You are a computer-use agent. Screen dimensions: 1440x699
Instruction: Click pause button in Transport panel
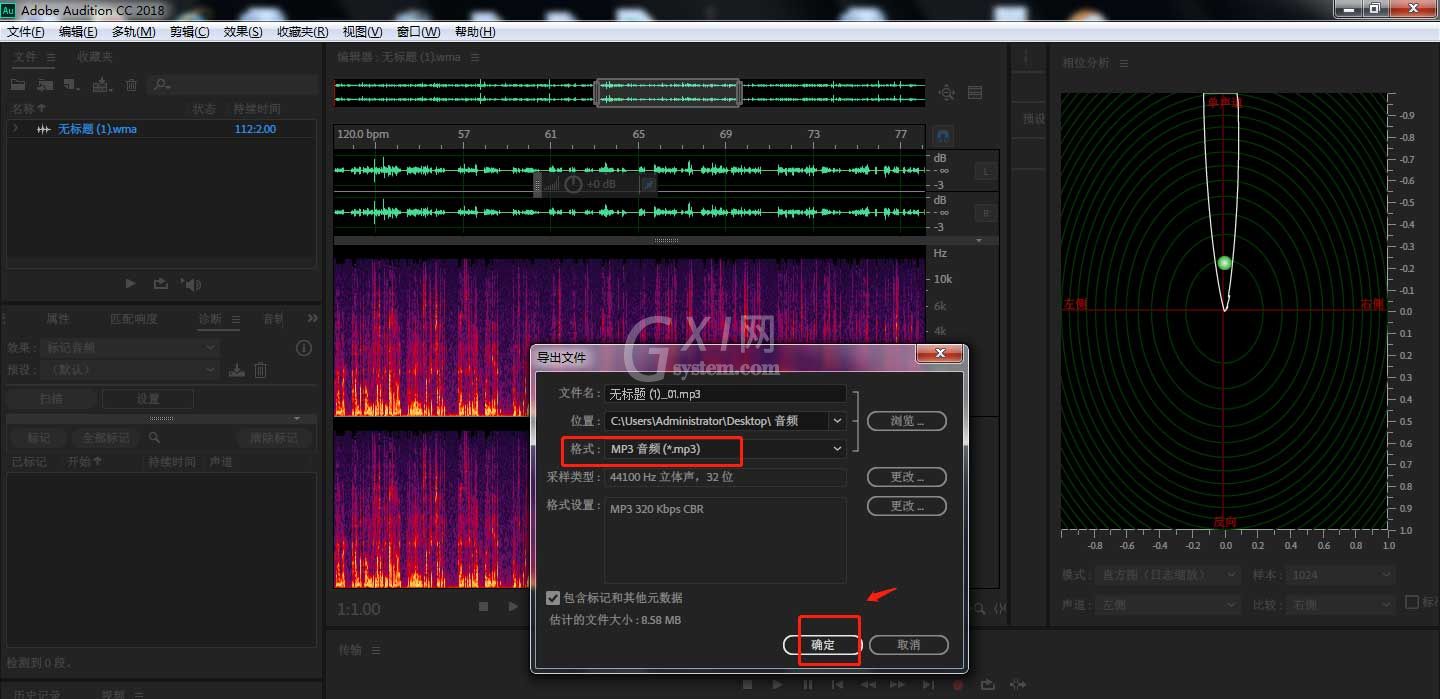(x=807, y=685)
